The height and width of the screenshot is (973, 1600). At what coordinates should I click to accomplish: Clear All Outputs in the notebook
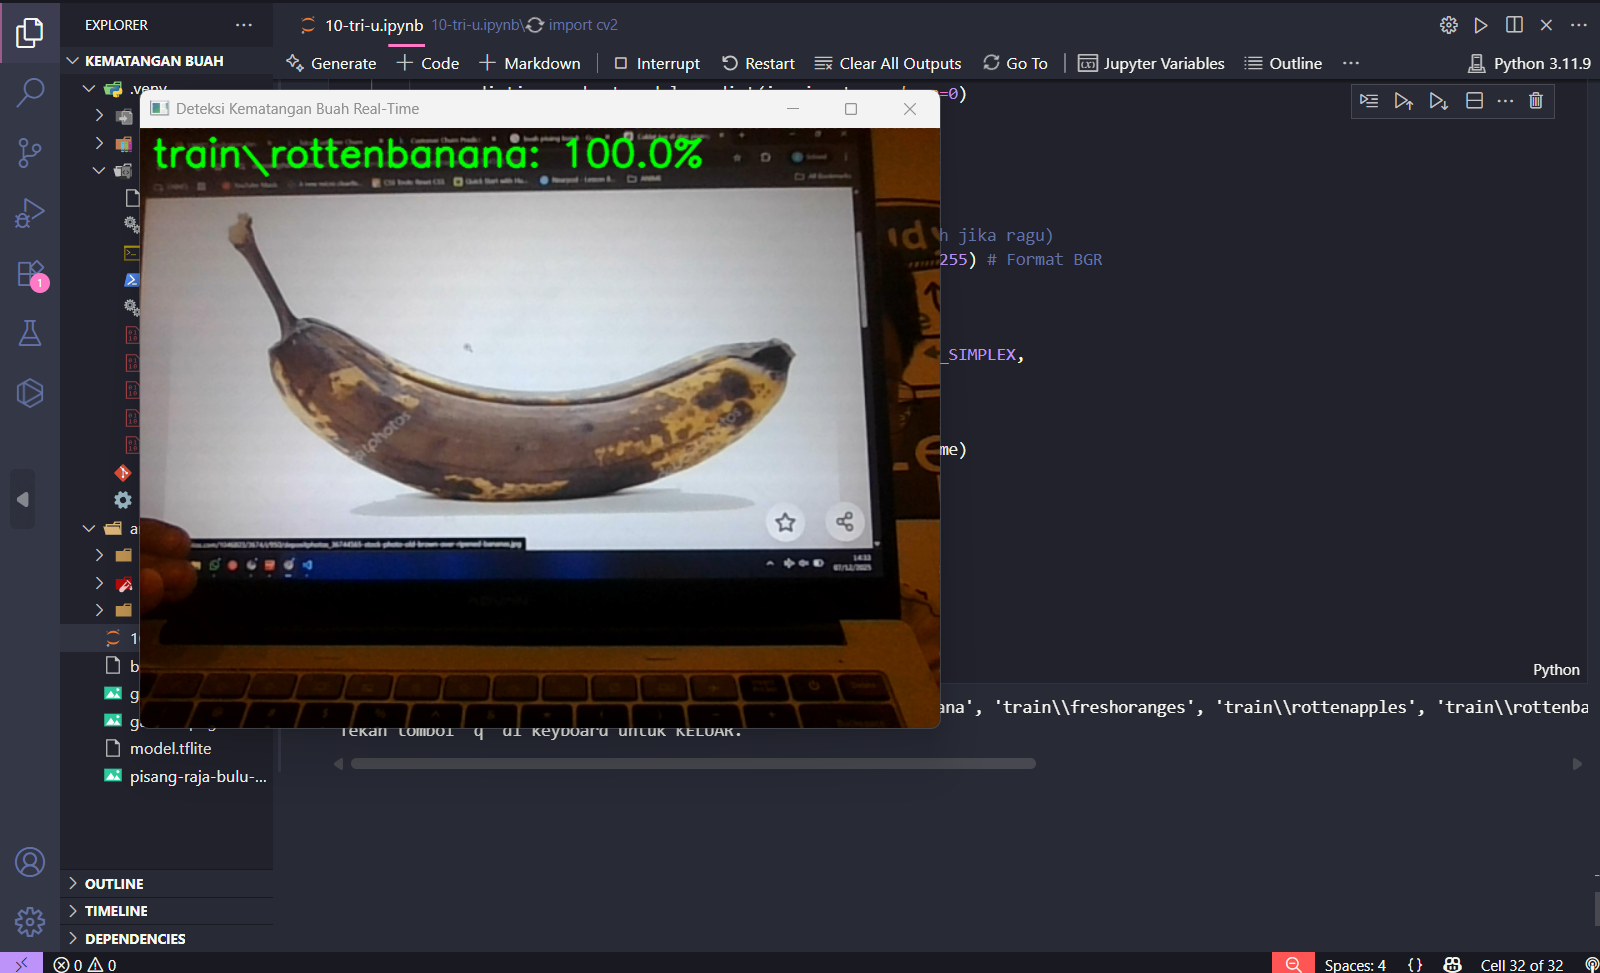click(888, 63)
